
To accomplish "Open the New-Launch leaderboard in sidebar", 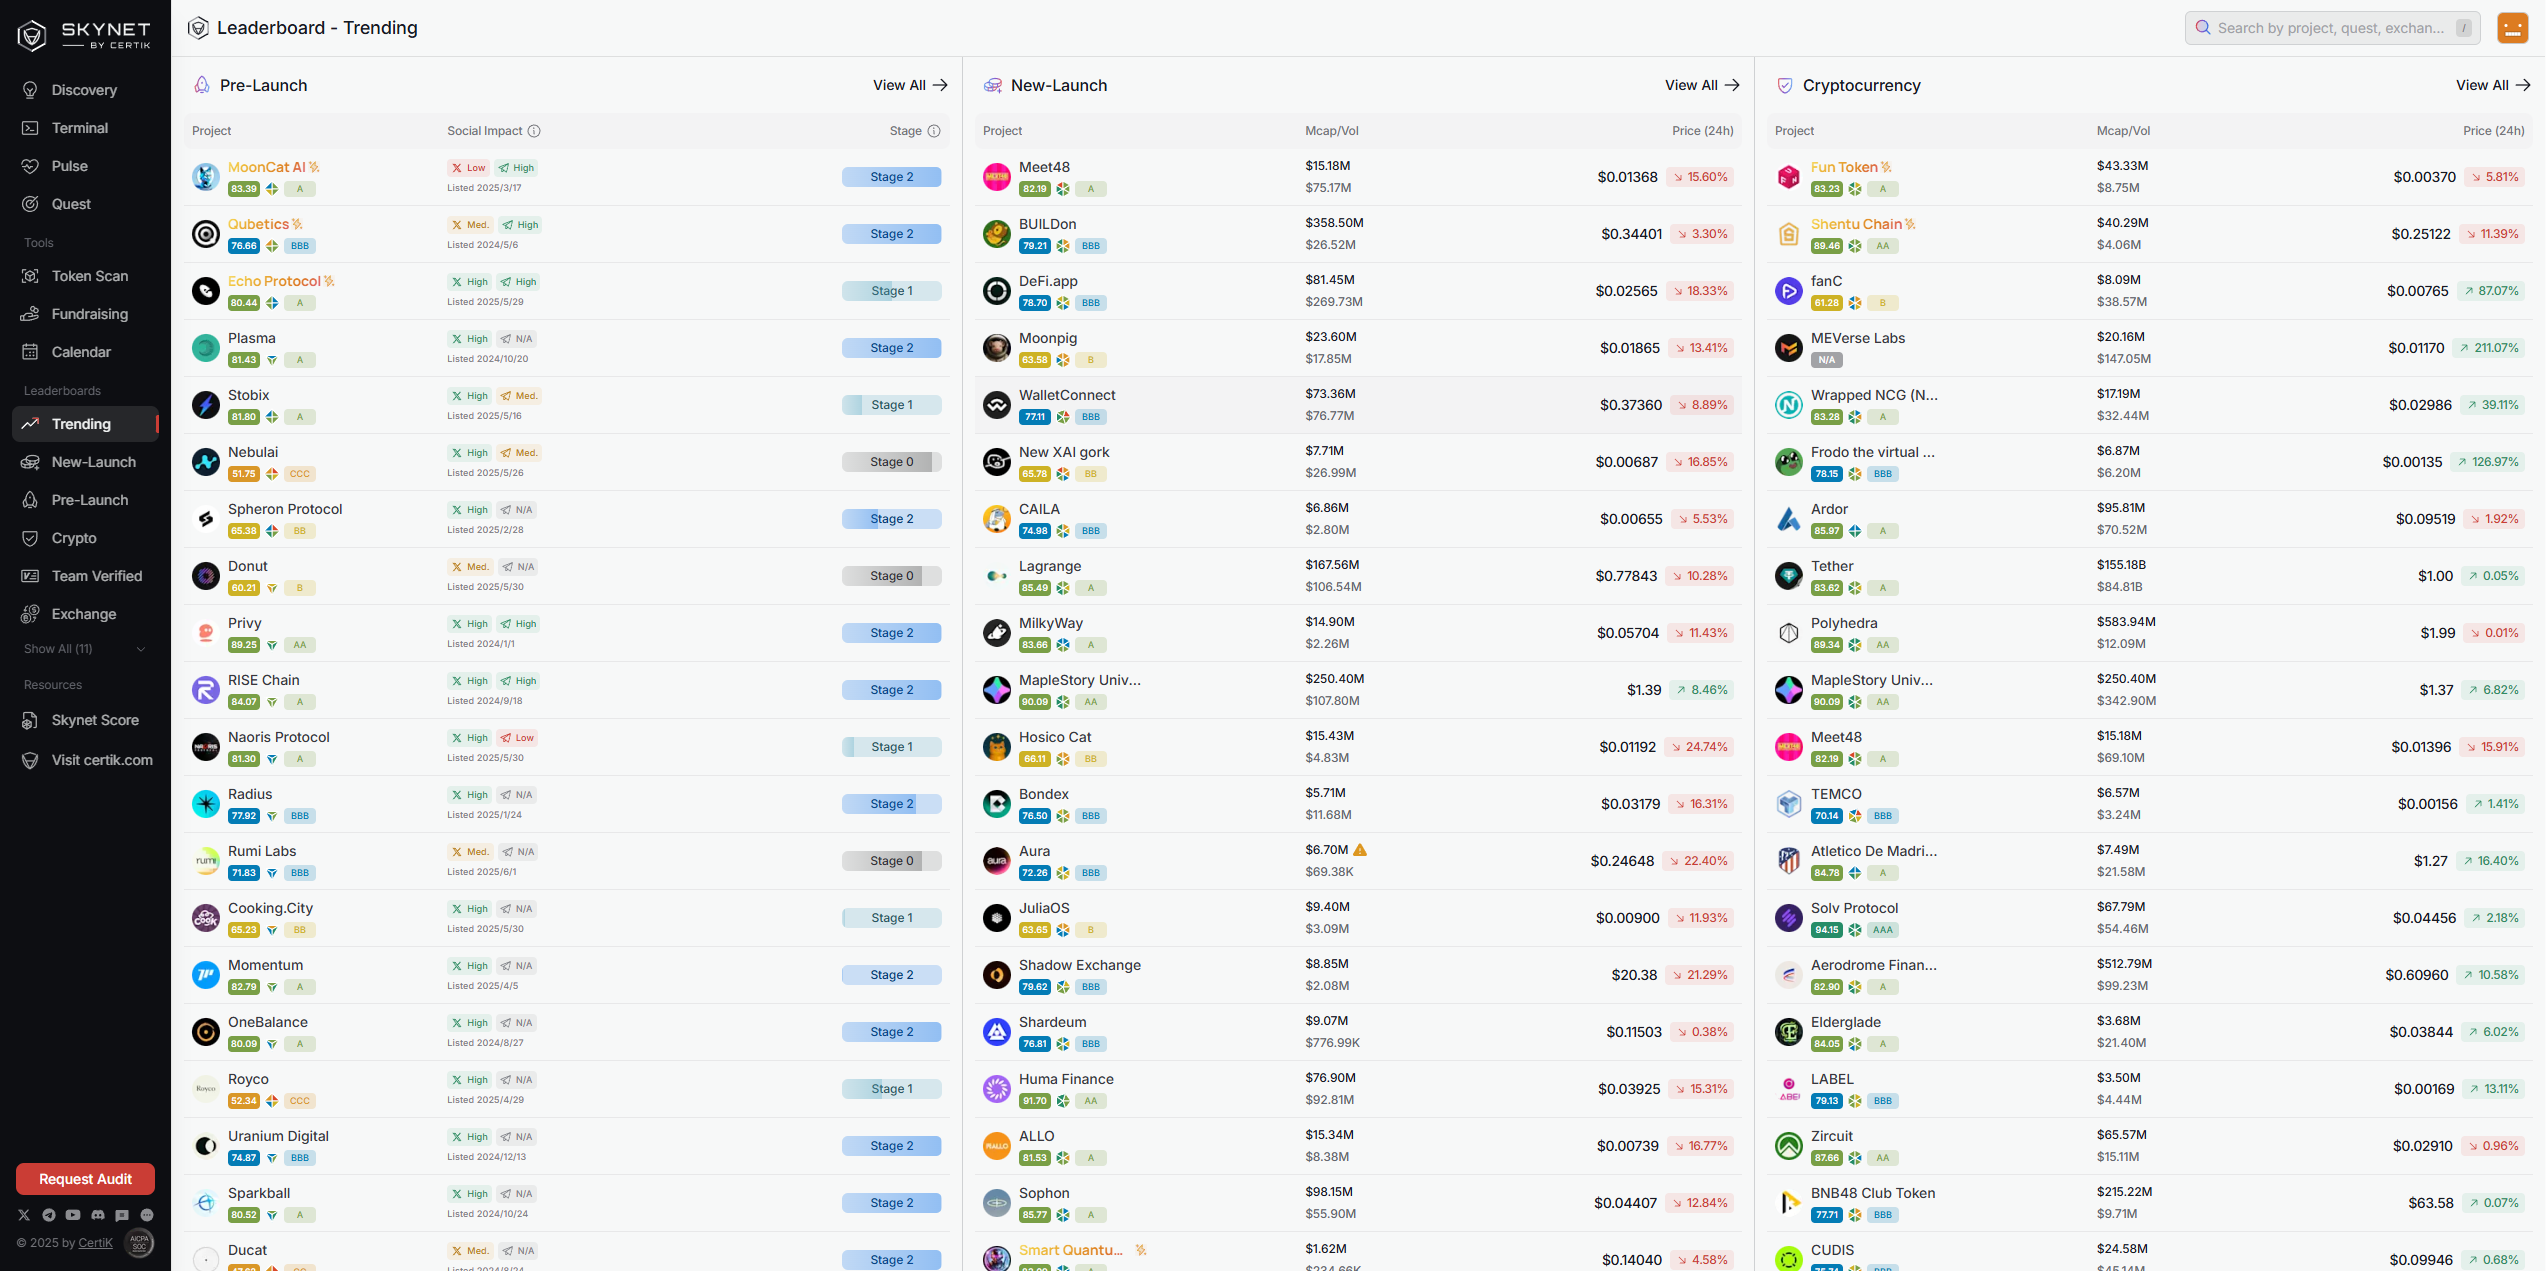I will point(85,462).
